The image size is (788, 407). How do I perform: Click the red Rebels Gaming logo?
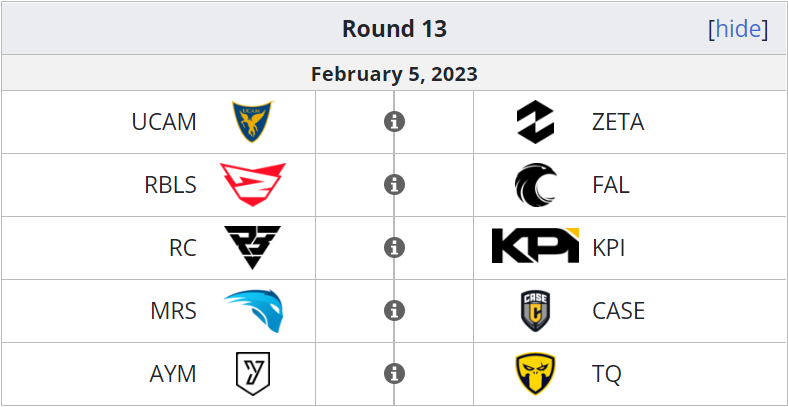[252, 184]
